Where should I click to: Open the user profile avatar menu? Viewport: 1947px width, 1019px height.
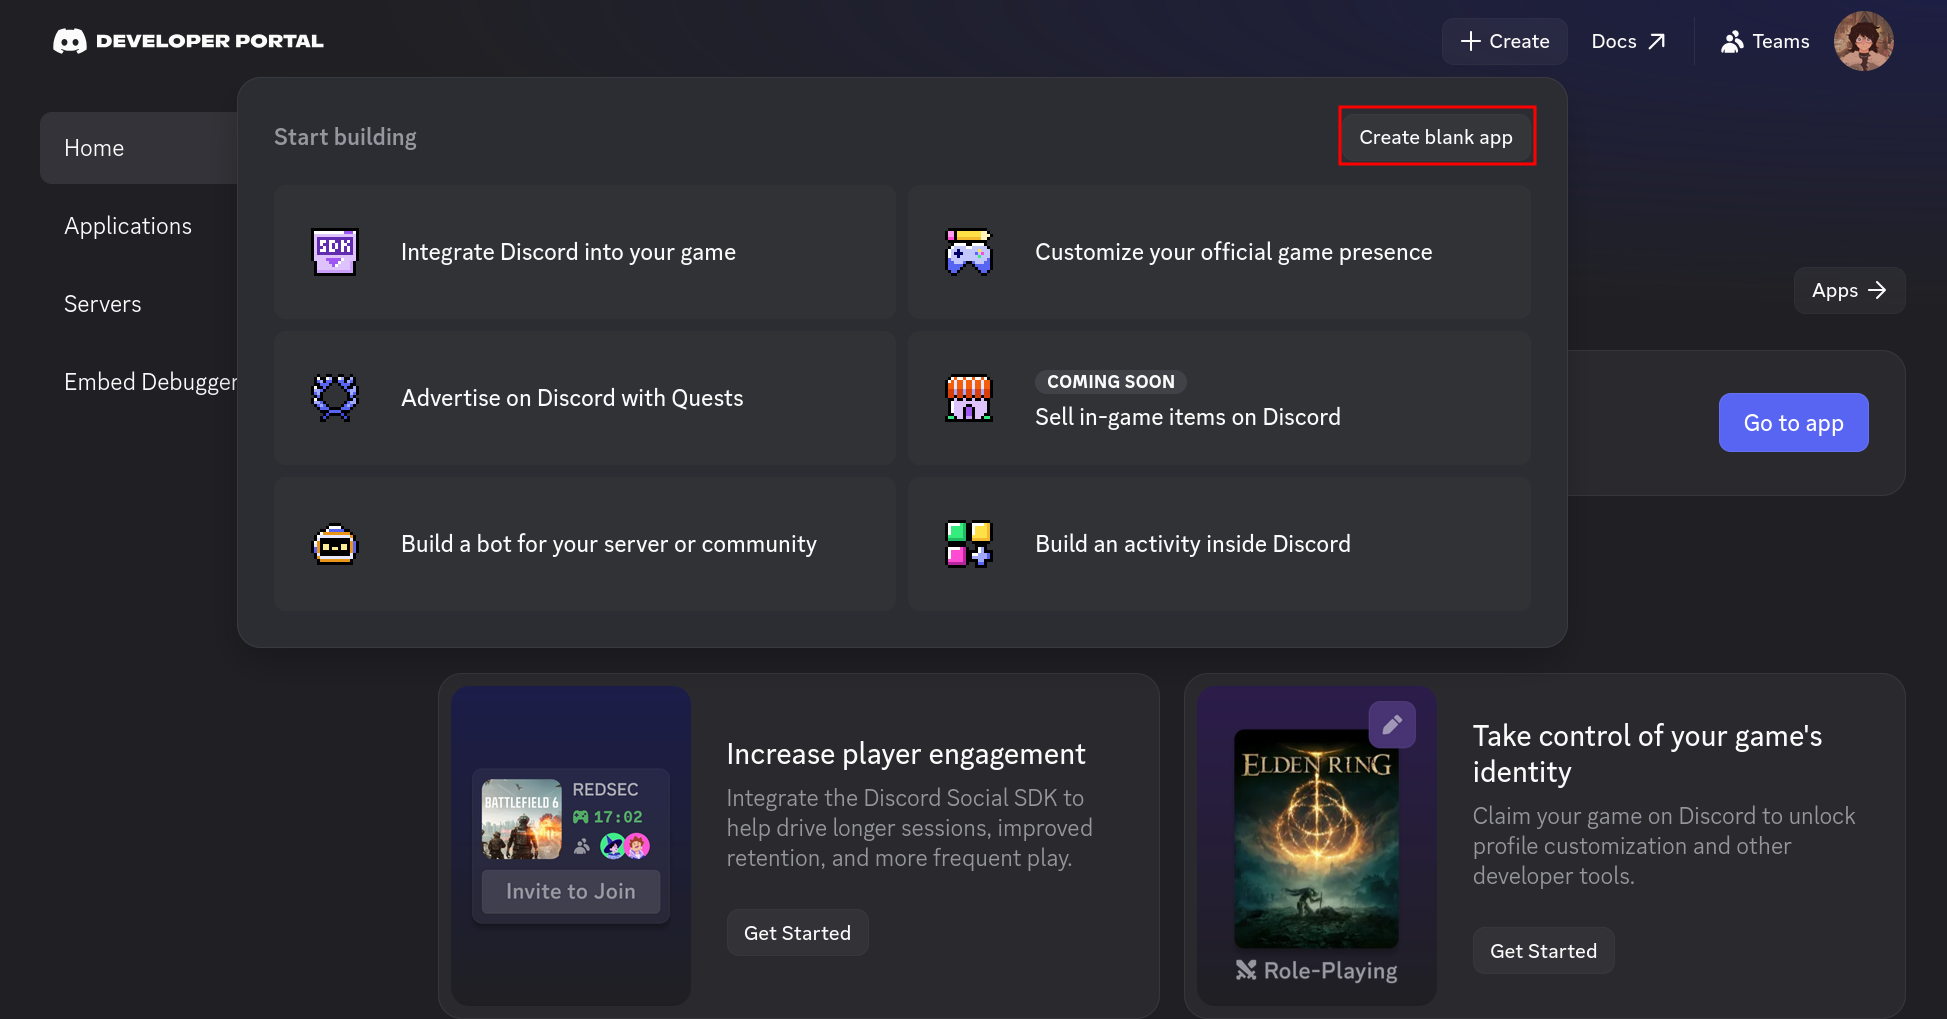pos(1863,41)
